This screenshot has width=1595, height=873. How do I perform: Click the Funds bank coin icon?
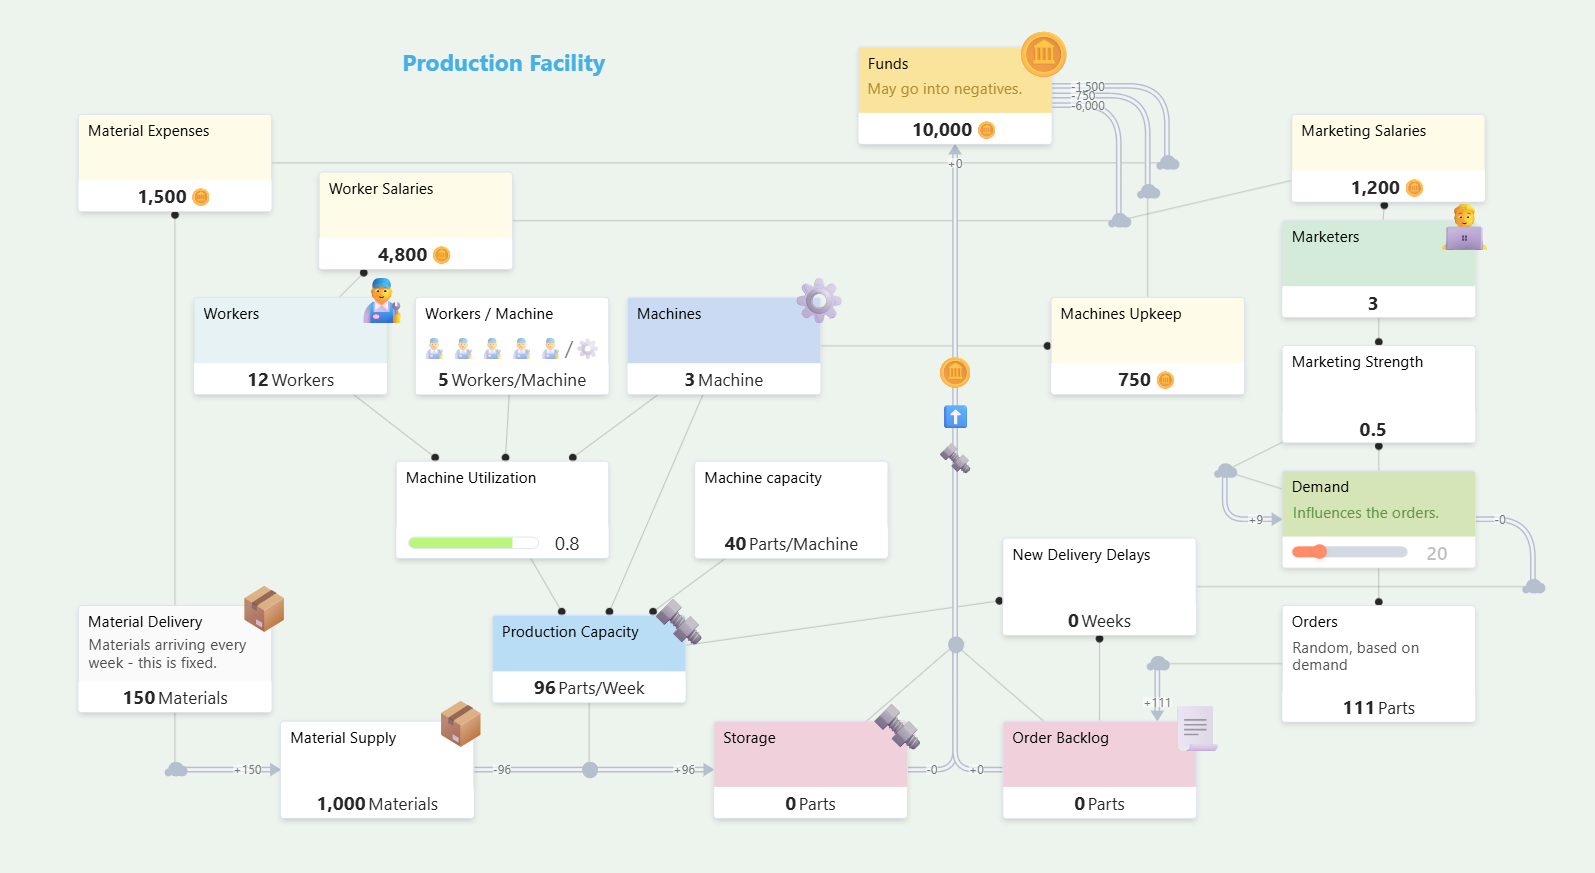tap(1043, 54)
